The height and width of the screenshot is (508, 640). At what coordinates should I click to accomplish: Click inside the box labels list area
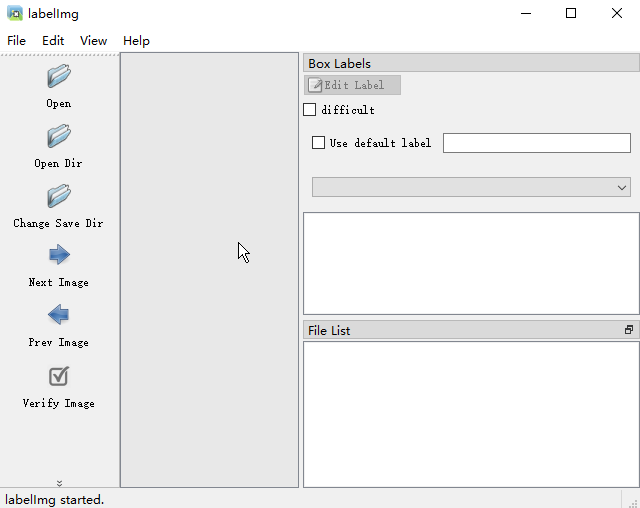[x=471, y=264]
